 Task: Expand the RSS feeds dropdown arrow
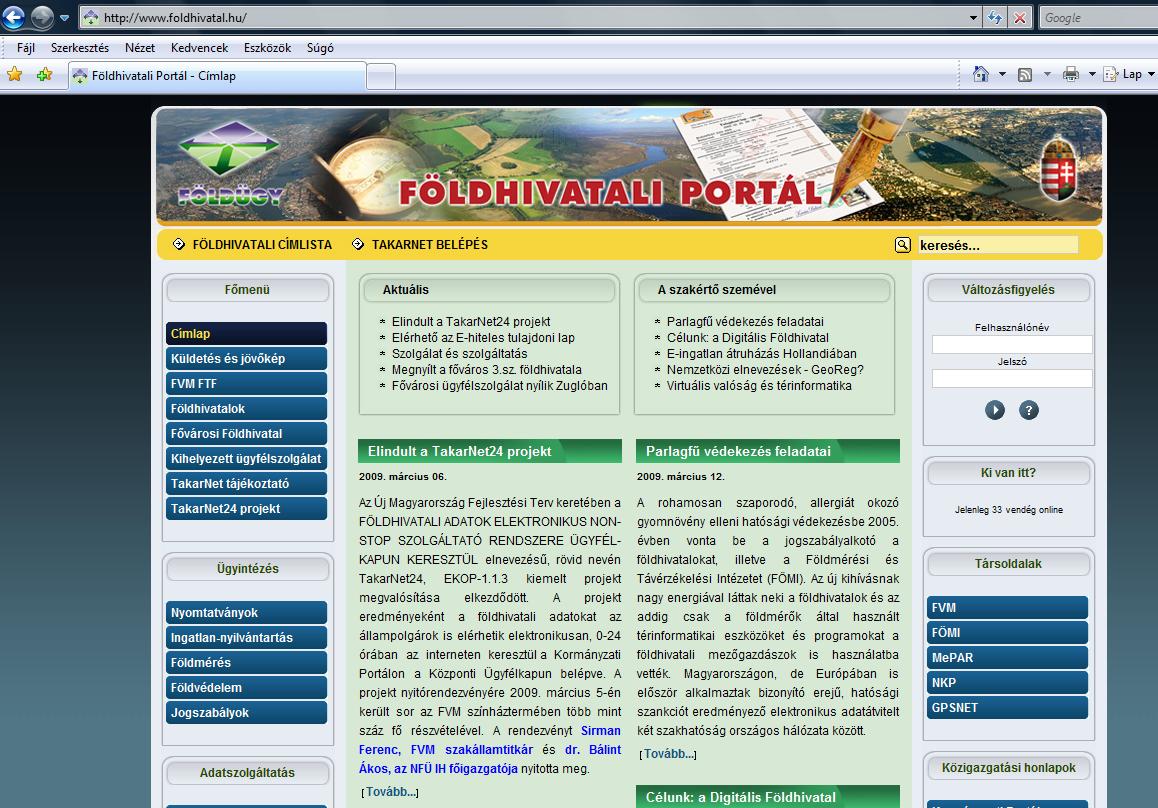[1047, 74]
